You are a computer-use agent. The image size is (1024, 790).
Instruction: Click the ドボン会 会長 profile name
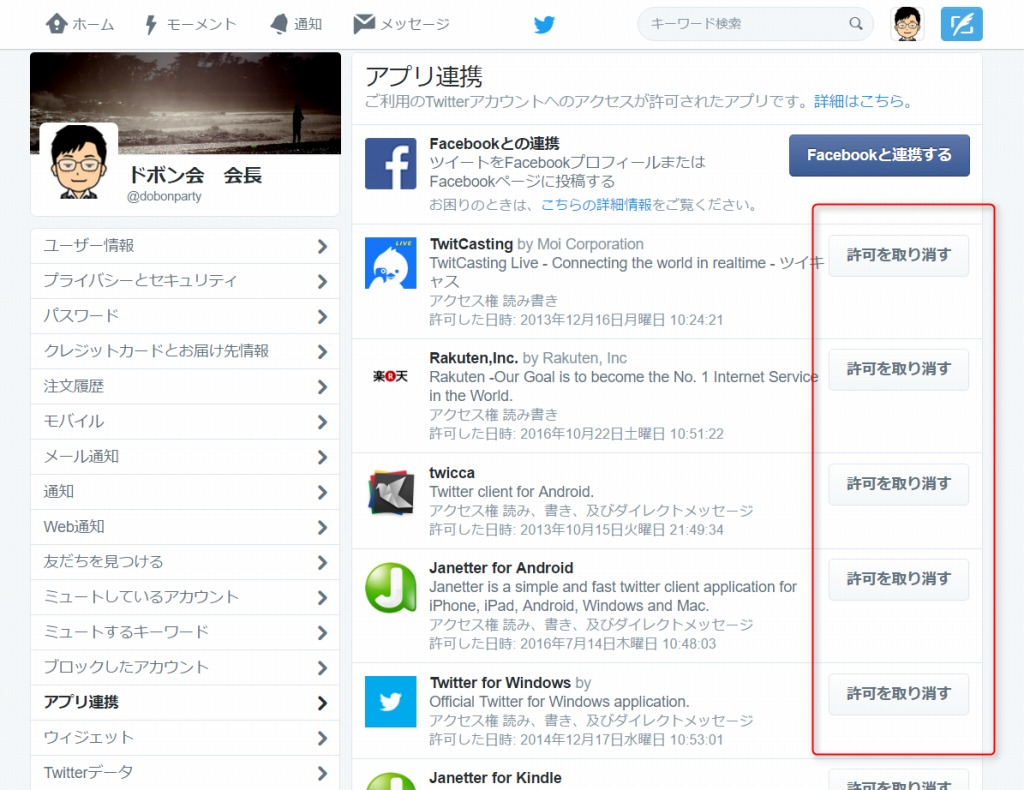pyautogui.click(x=195, y=175)
